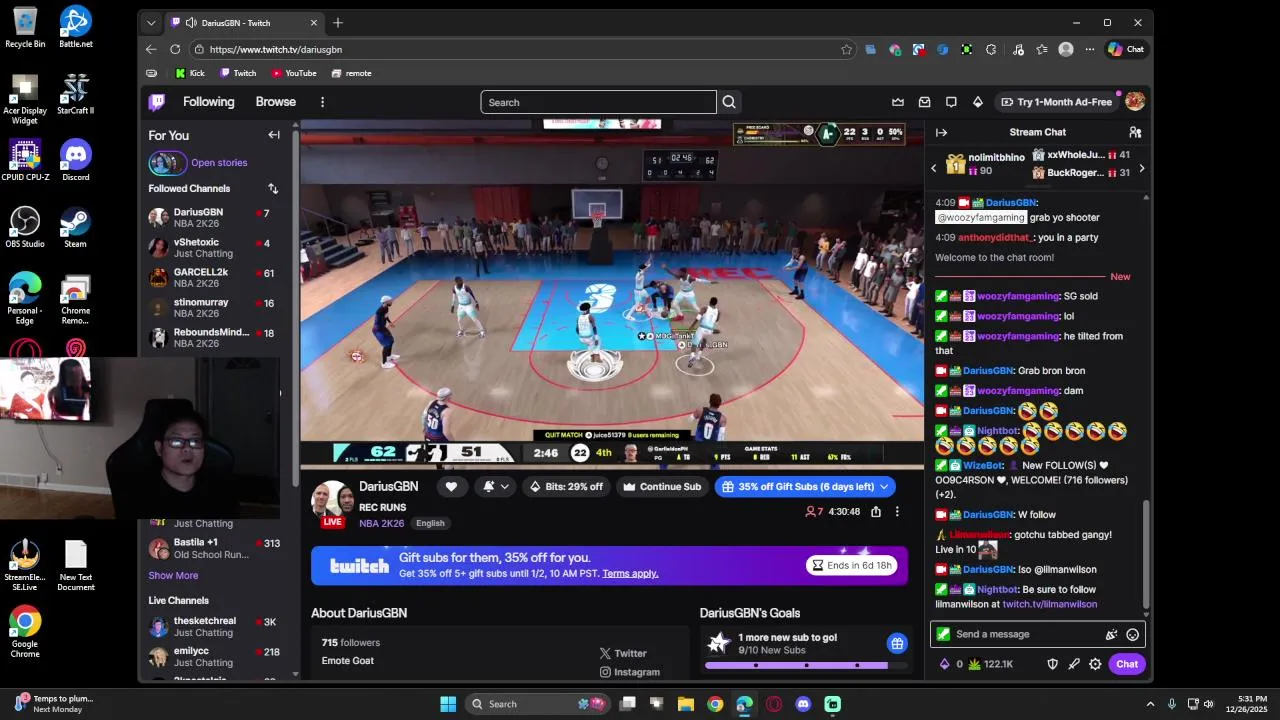Select stinomurray channel in sidebar
Image resolution: width=1280 pixels, height=720 pixels.
(214, 307)
